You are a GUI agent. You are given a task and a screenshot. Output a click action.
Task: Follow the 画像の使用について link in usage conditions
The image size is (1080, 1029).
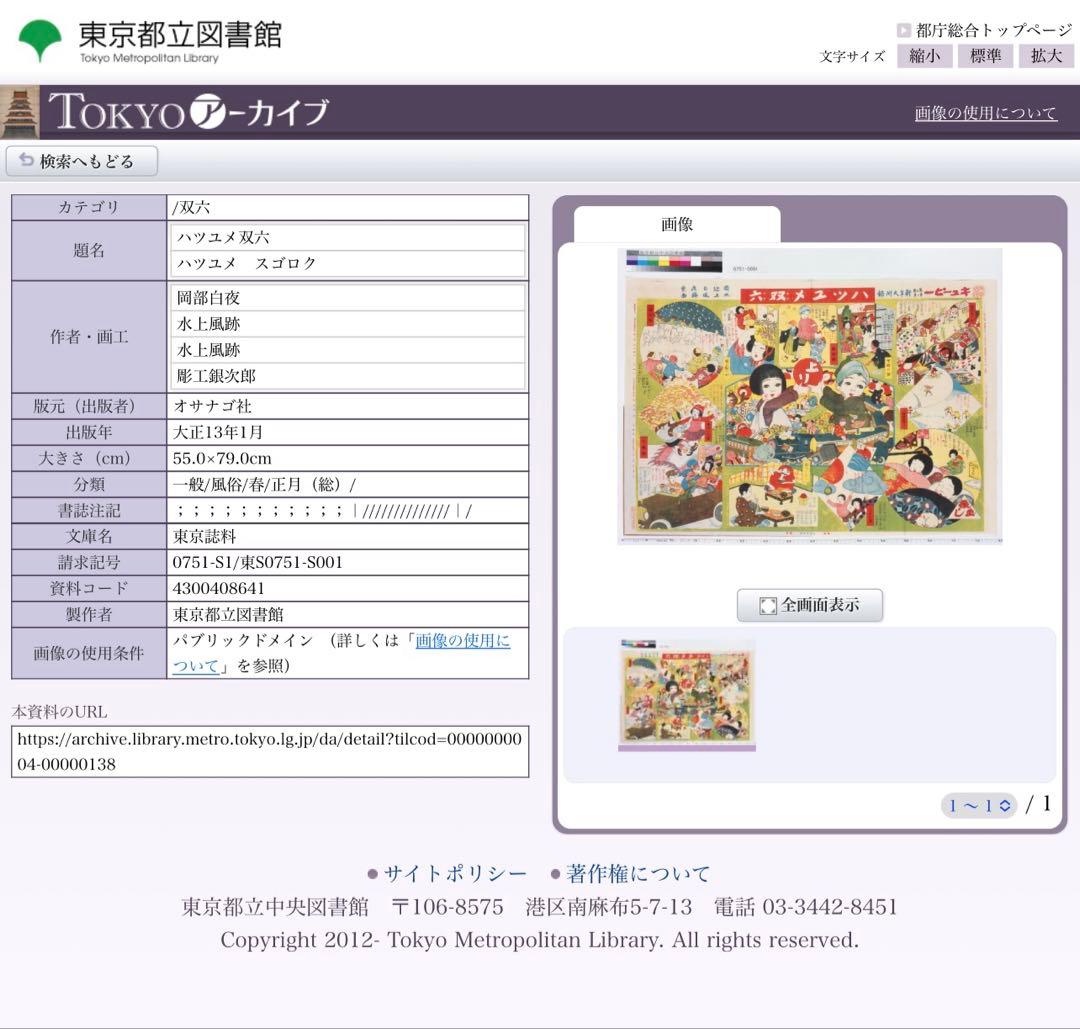462,641
